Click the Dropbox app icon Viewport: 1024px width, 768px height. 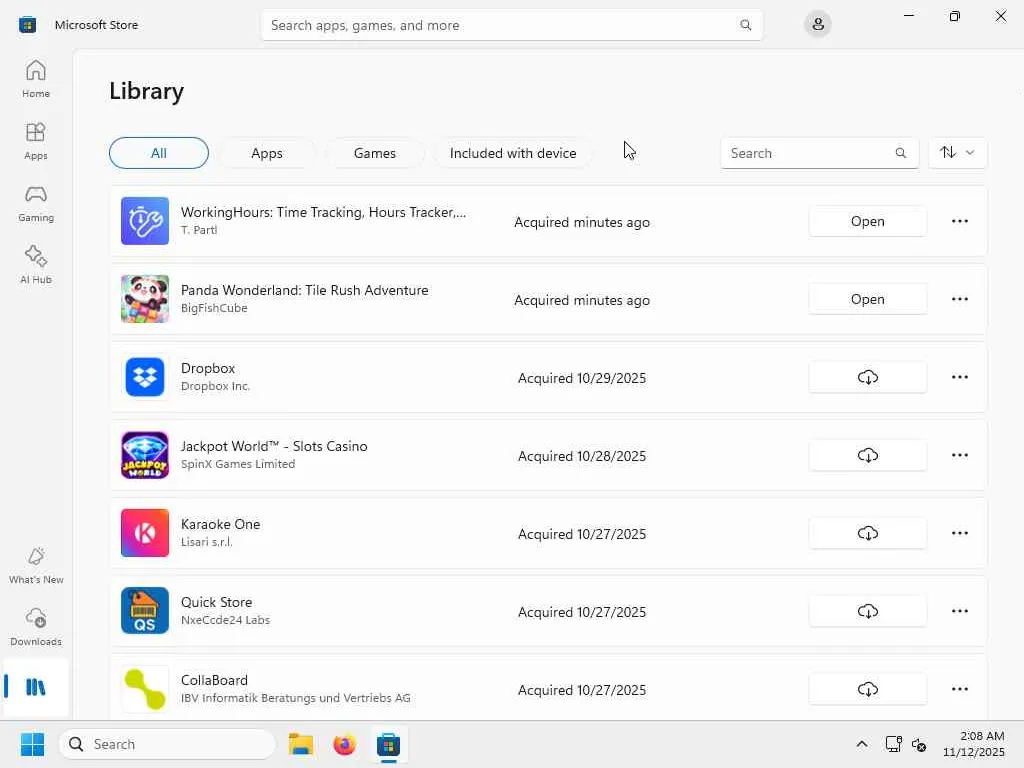click(145, 377)
